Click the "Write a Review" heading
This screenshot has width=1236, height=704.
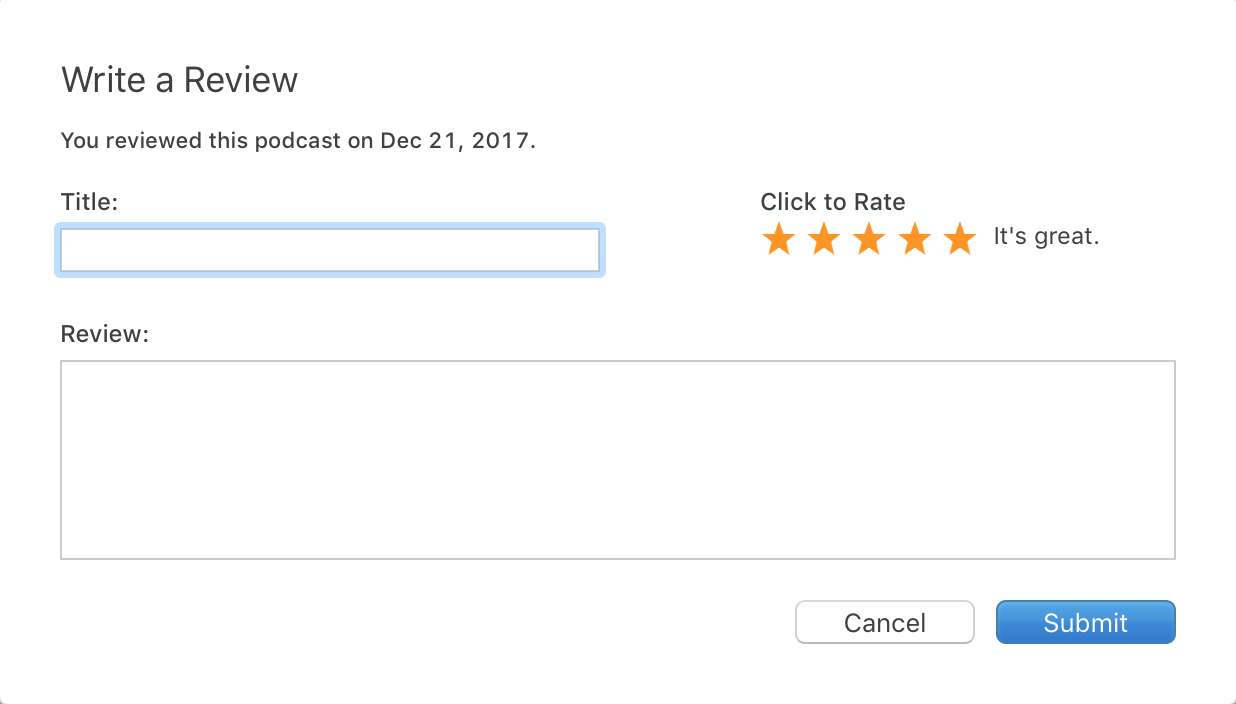(x=180, y=80)
